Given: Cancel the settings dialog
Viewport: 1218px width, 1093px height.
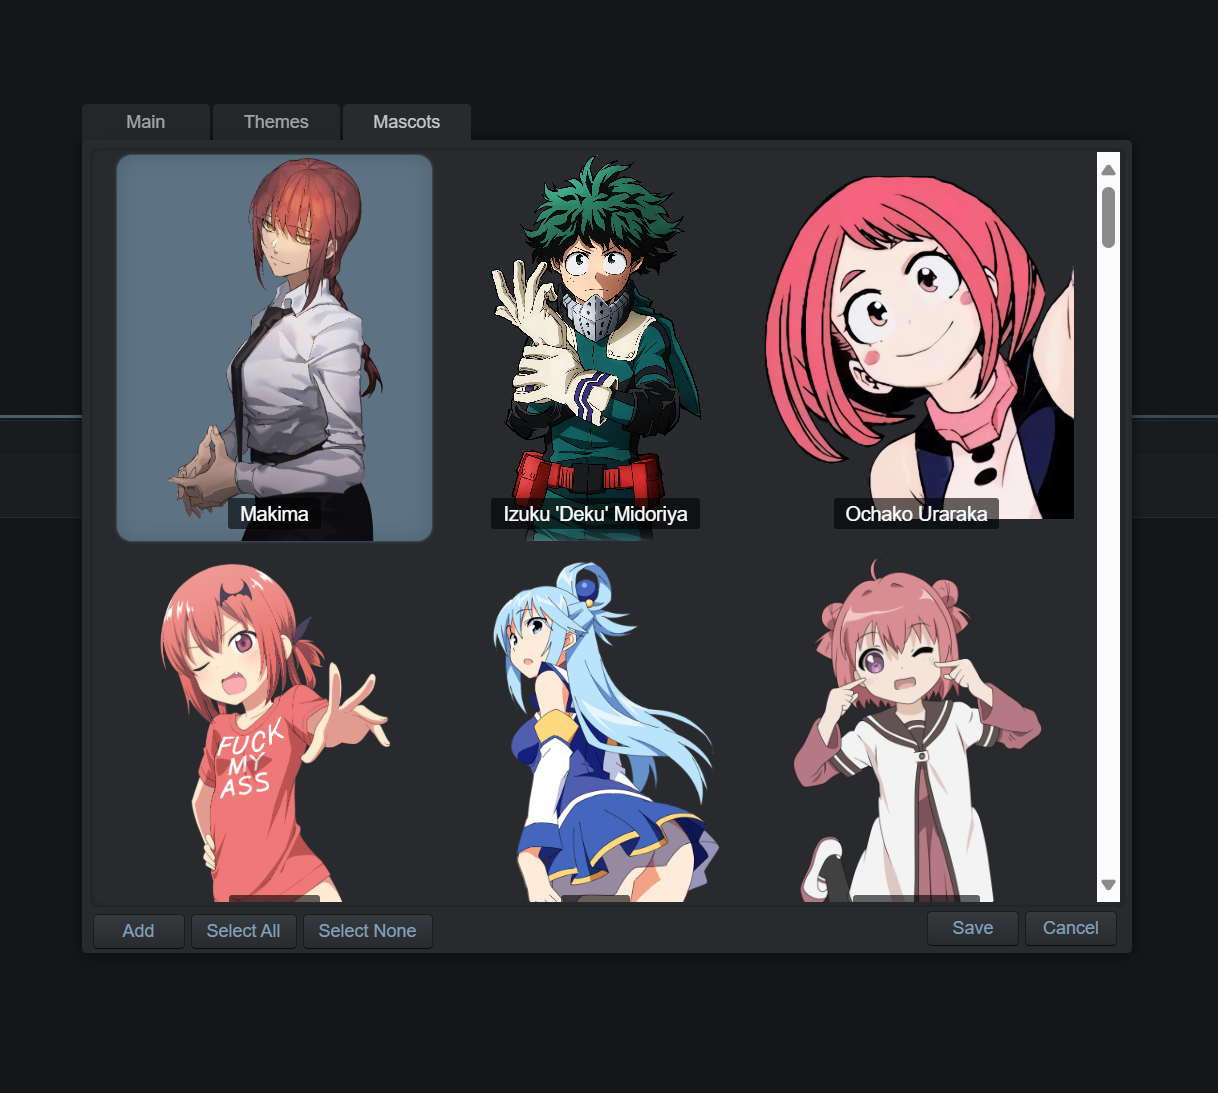Looking at the screenshot, I should (1070, 928).
